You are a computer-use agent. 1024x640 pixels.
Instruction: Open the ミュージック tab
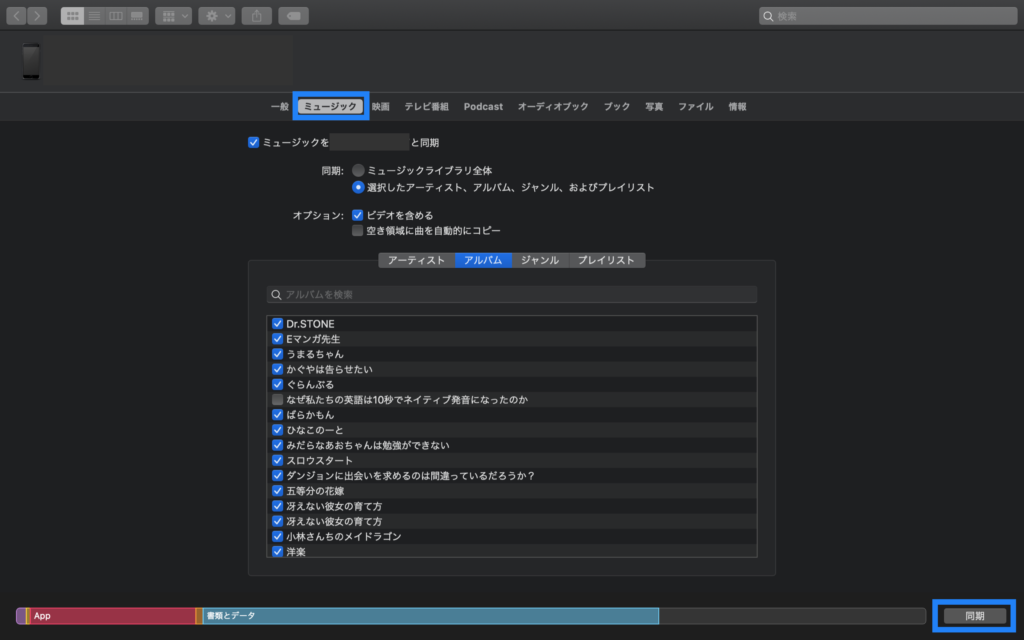(x=330, y=106)
